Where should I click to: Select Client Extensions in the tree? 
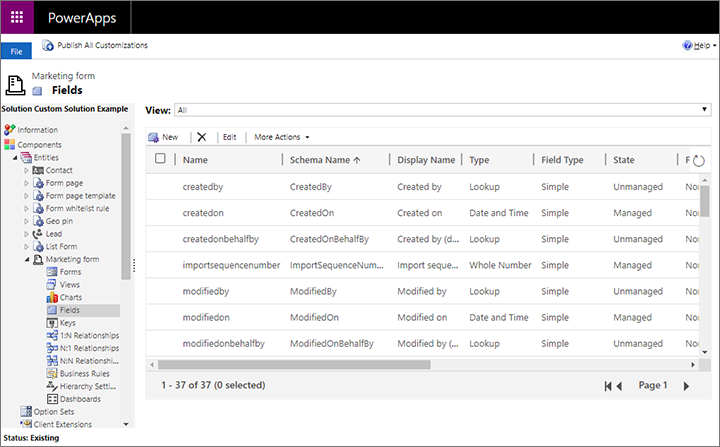[62, 424]
